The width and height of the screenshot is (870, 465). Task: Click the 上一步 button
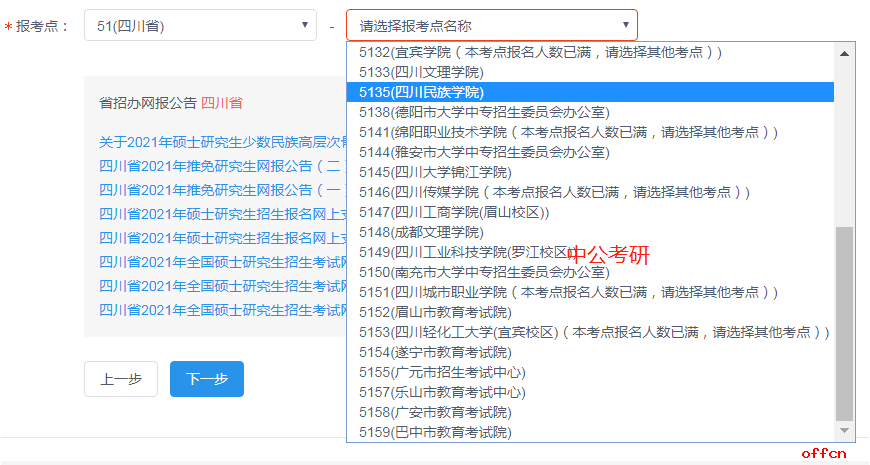pos(121,379)
